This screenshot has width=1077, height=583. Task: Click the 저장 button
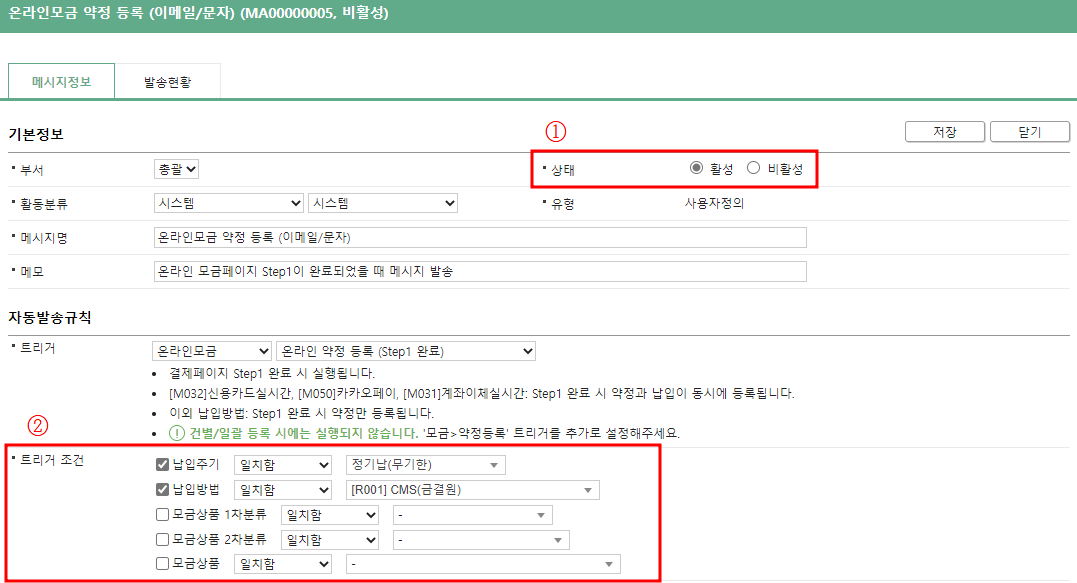pos(944,132)
